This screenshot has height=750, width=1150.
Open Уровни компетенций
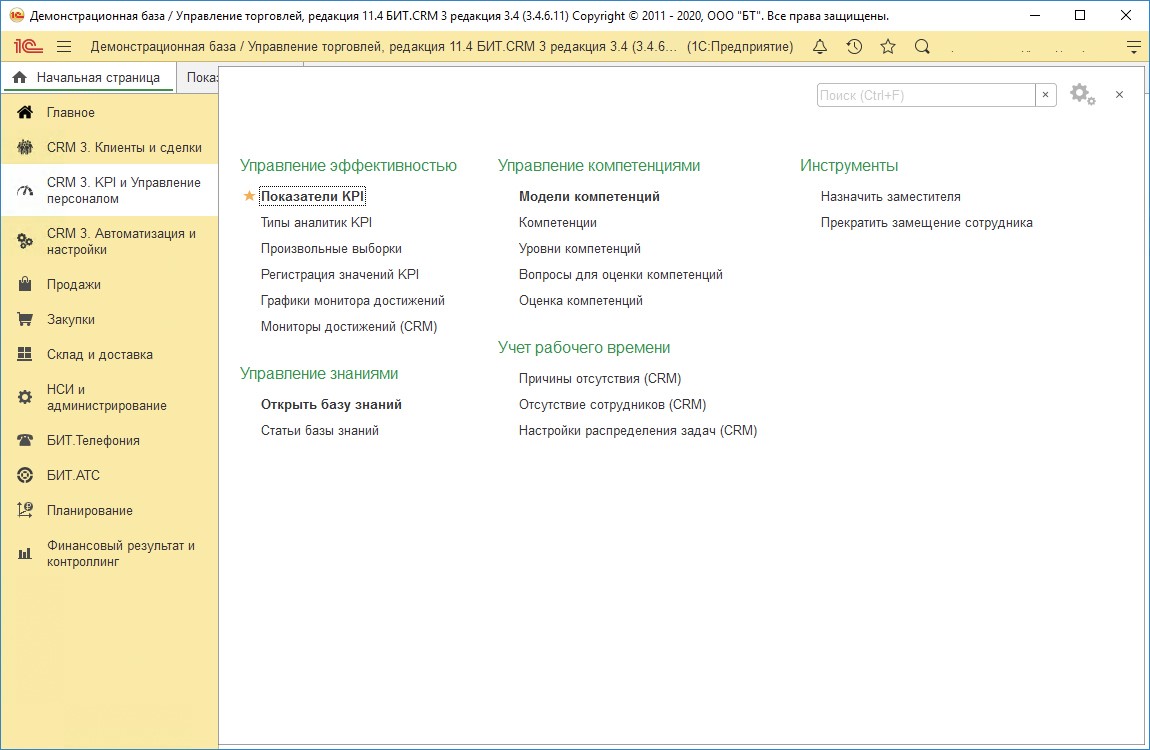(580, 249)
